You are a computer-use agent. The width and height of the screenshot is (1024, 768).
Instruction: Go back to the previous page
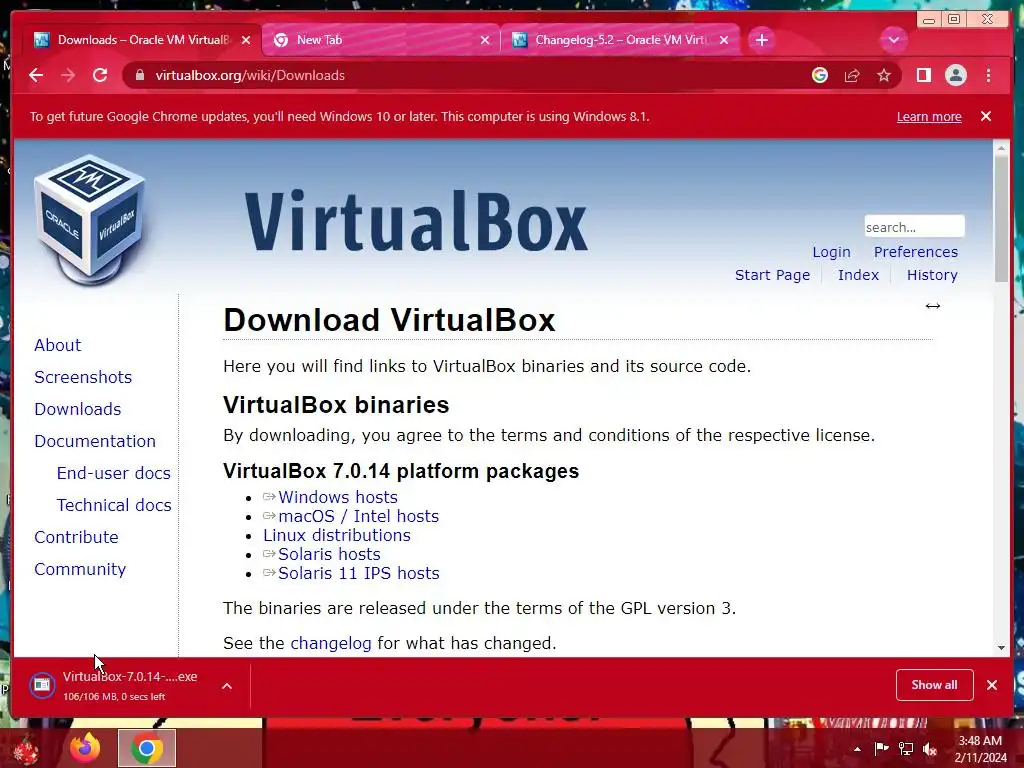(36, 76)
